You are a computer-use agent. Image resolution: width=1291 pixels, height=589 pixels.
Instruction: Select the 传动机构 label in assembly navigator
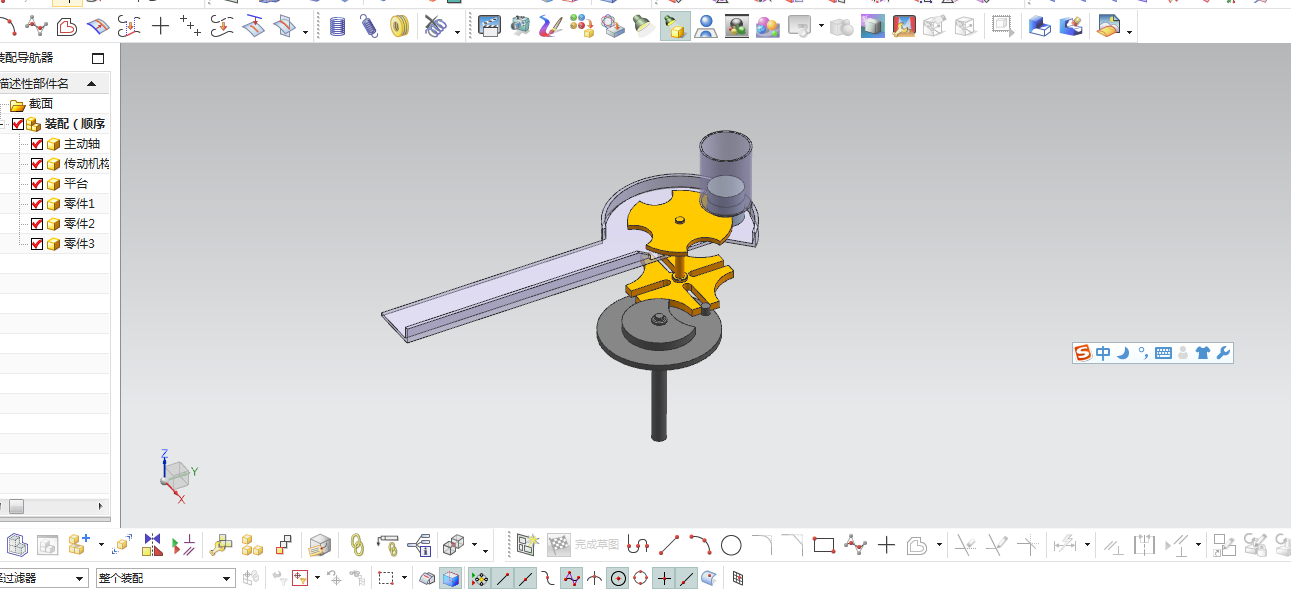[86, 164]
